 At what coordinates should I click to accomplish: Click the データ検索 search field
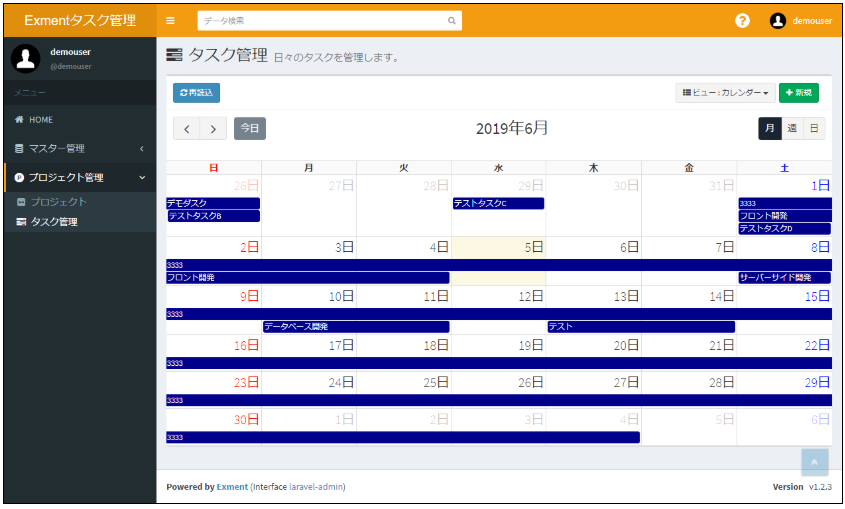pos(320,20)
